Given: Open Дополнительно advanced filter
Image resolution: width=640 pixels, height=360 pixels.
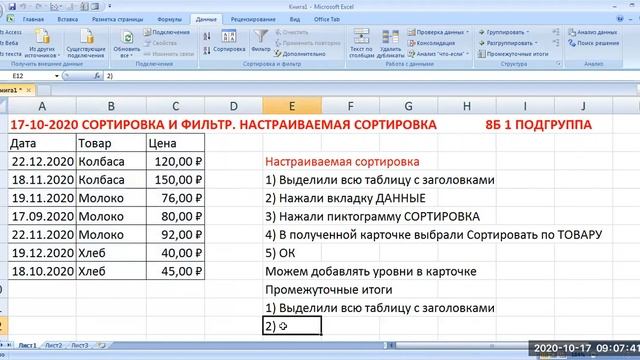Looking at the screenshot, I should coord(300,53).
